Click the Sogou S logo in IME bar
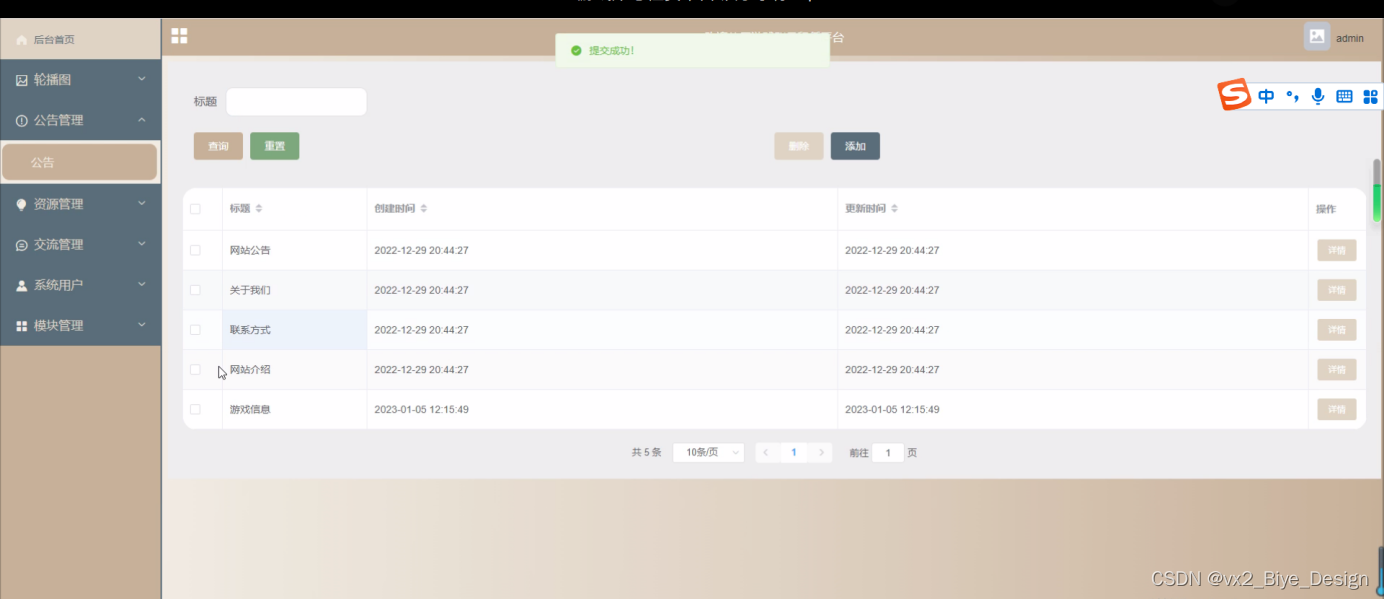This screenshot has width=1384, height=599. 1234,95
